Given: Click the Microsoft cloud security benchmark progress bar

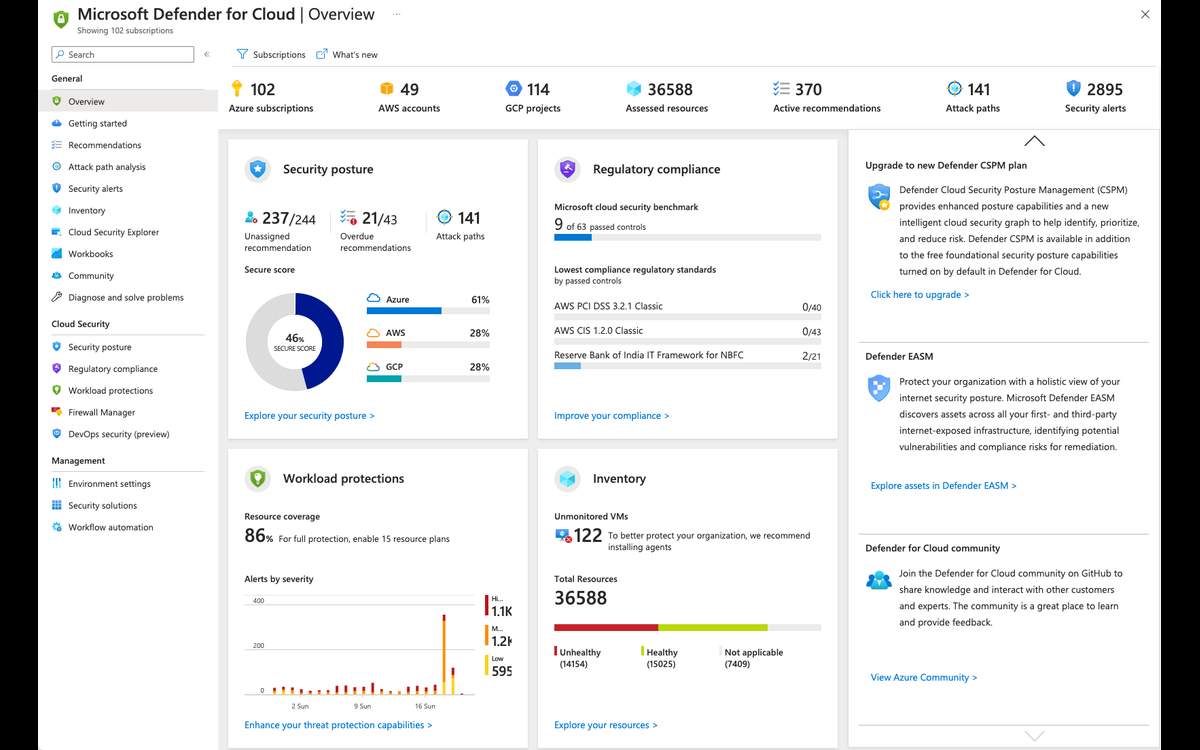Looking at the screenshot, I should [x=687, y=238].
